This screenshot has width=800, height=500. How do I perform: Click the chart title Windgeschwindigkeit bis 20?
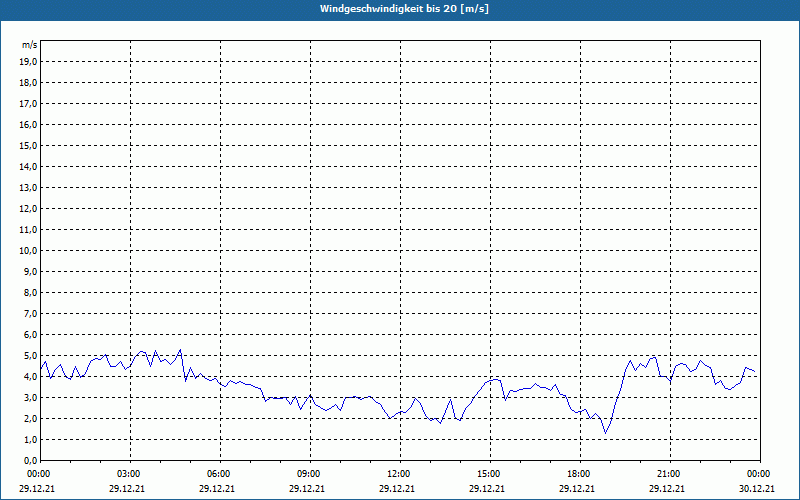pyautogui.click(x=404, y=9)
